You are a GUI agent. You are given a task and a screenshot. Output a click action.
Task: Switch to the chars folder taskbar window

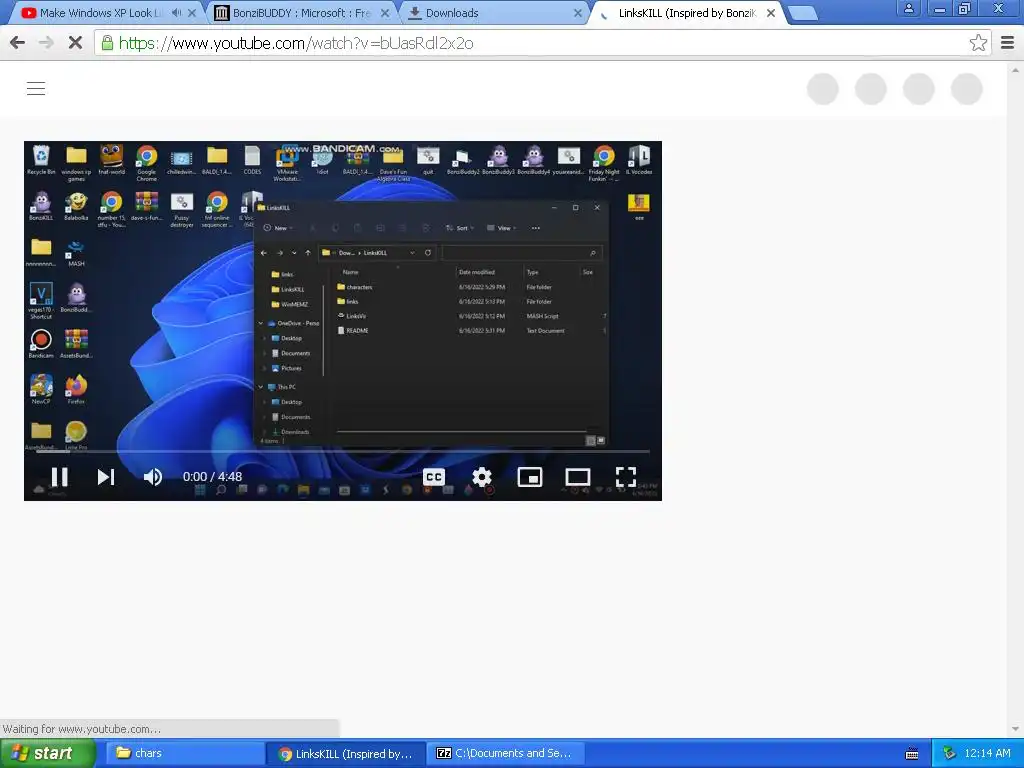click(184, 754)
